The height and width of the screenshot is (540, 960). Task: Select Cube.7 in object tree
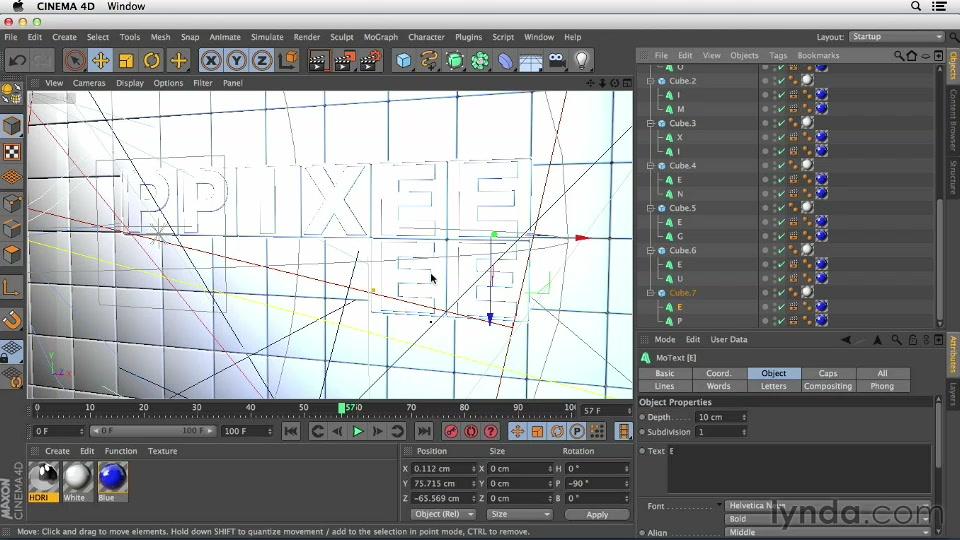pos(682,293)
